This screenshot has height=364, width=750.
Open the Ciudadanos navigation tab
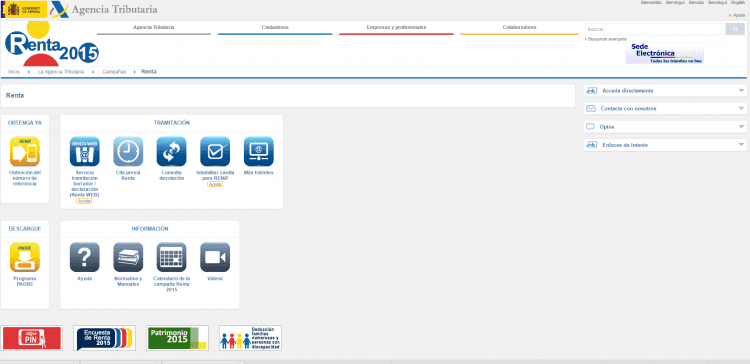click(x=275, y=28)
